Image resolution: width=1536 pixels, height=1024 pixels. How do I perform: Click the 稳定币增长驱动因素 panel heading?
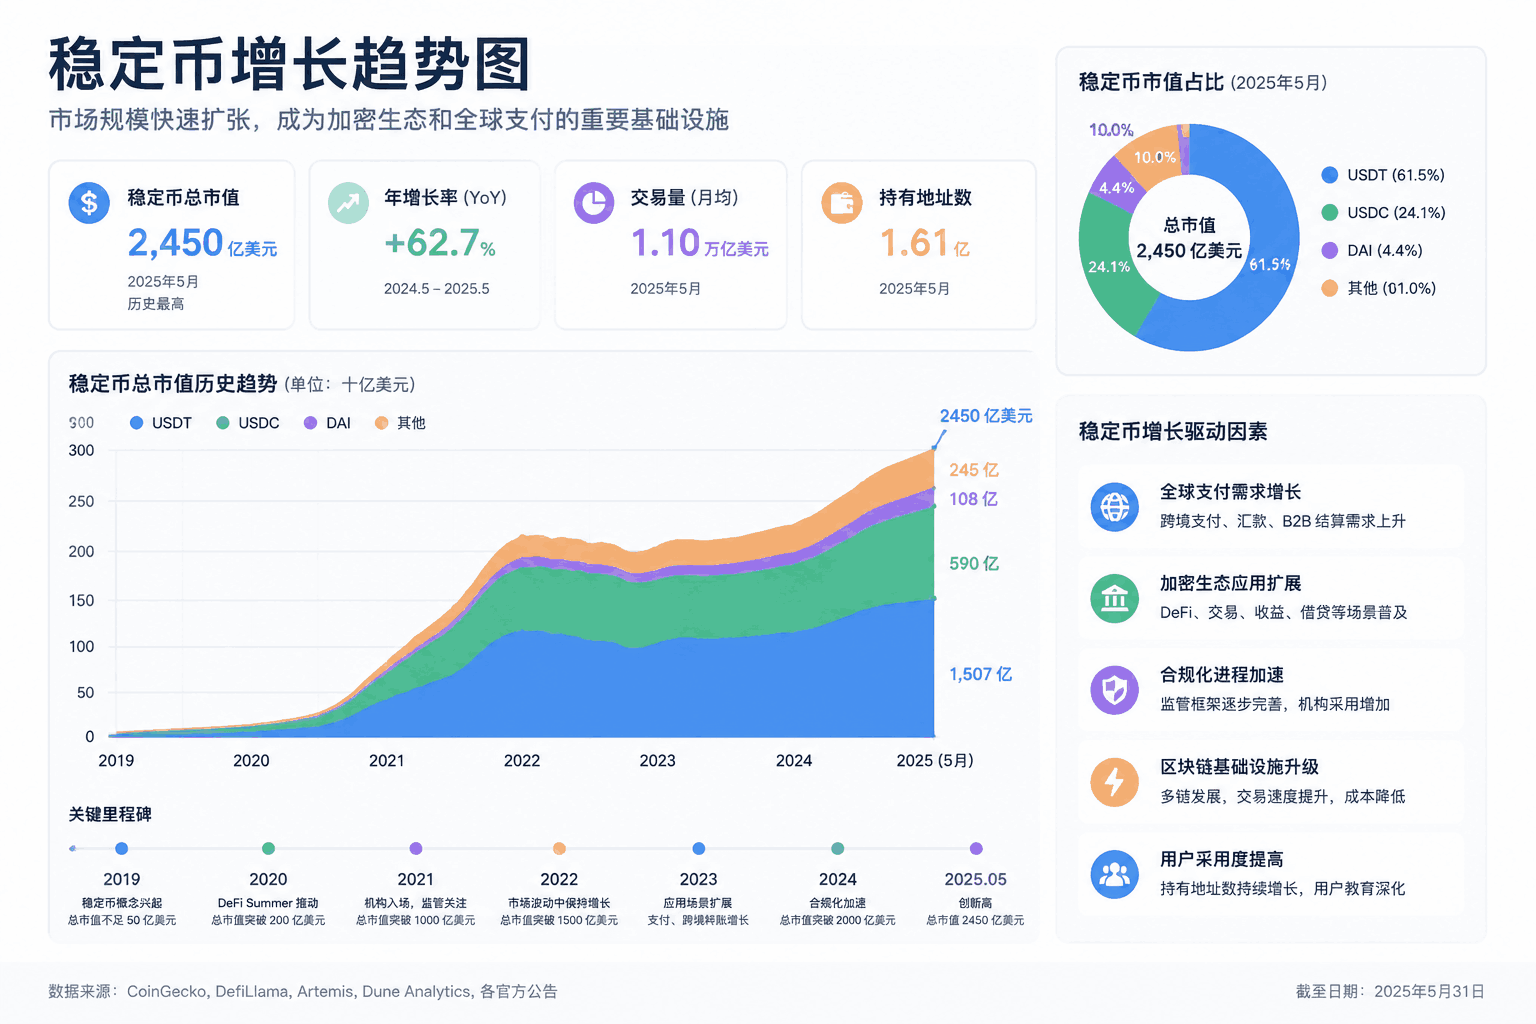(1173, 432)
